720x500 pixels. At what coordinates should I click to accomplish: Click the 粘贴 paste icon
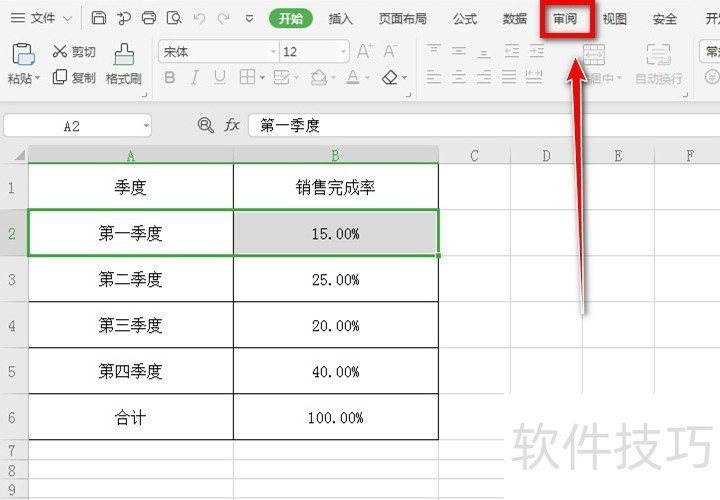click(23, 54)
